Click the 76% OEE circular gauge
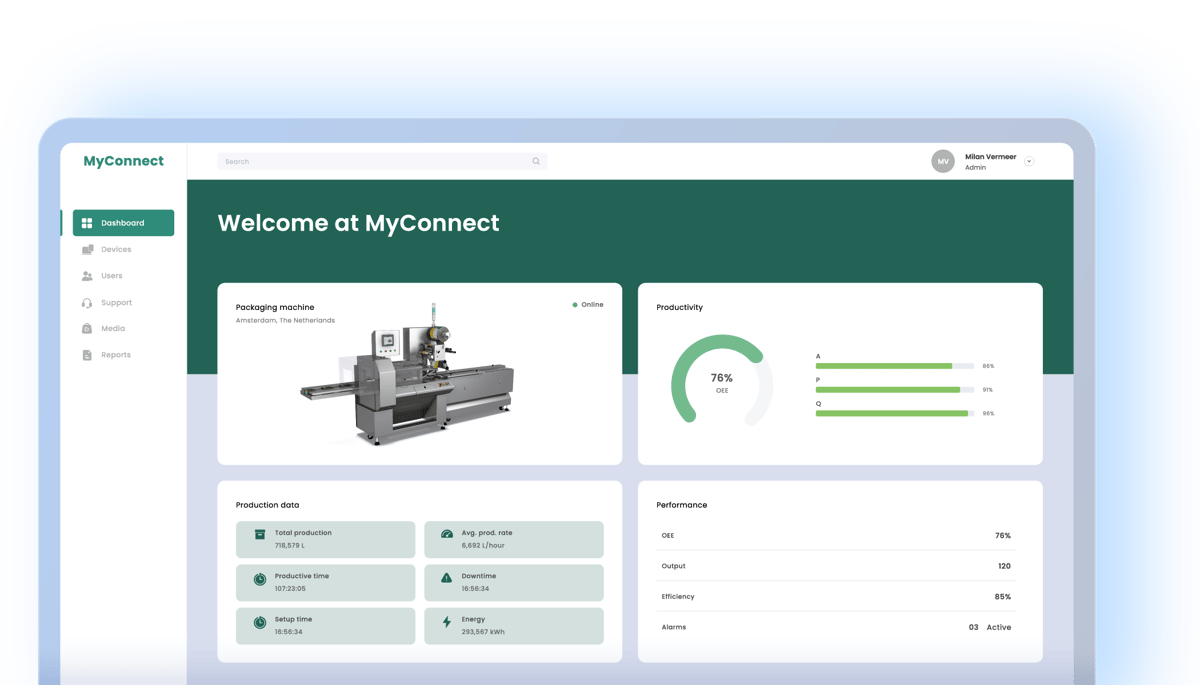1200x685 pixels. pos(721,381)
